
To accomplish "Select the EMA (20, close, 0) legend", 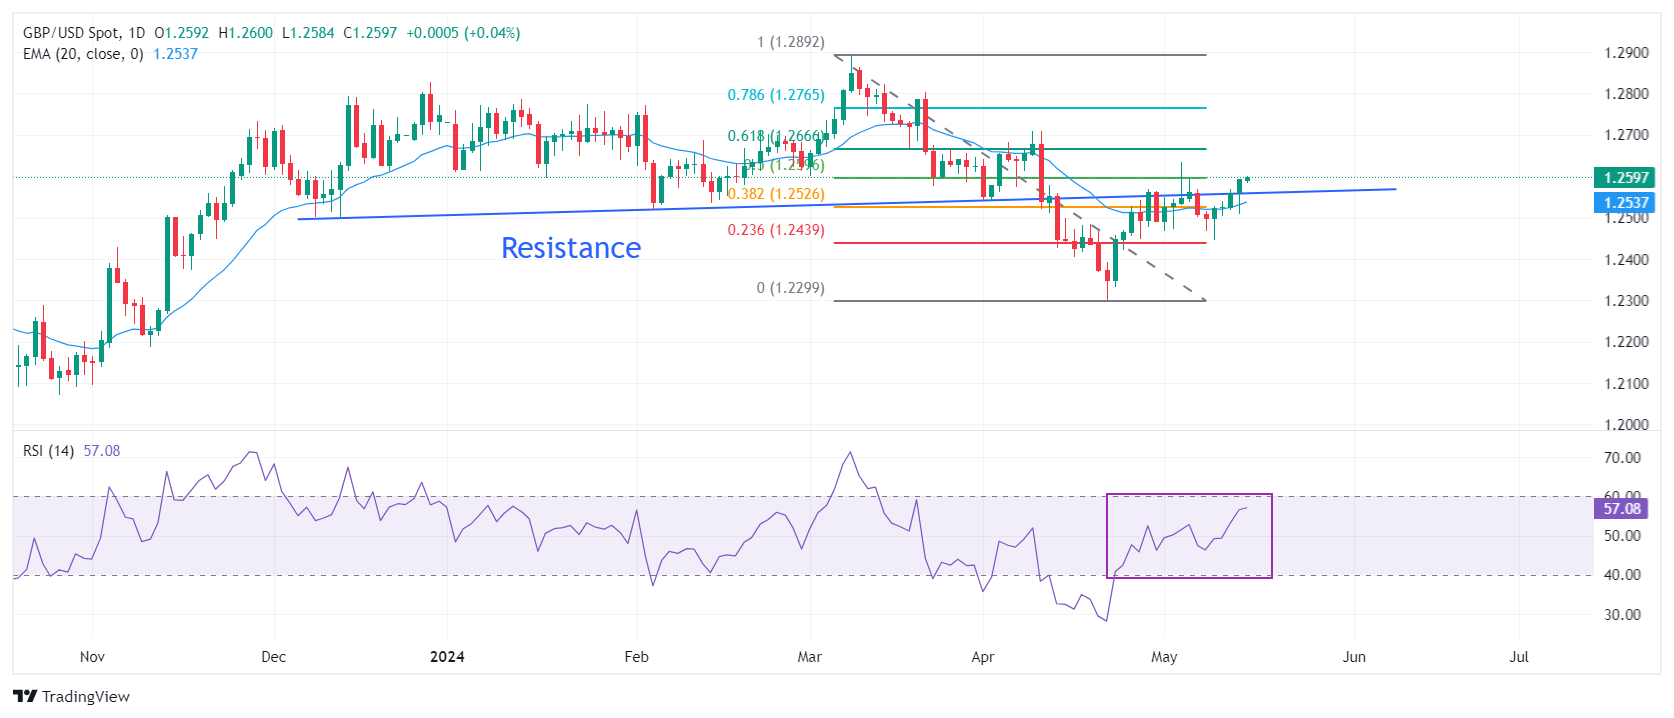I will tap(83, 54).
